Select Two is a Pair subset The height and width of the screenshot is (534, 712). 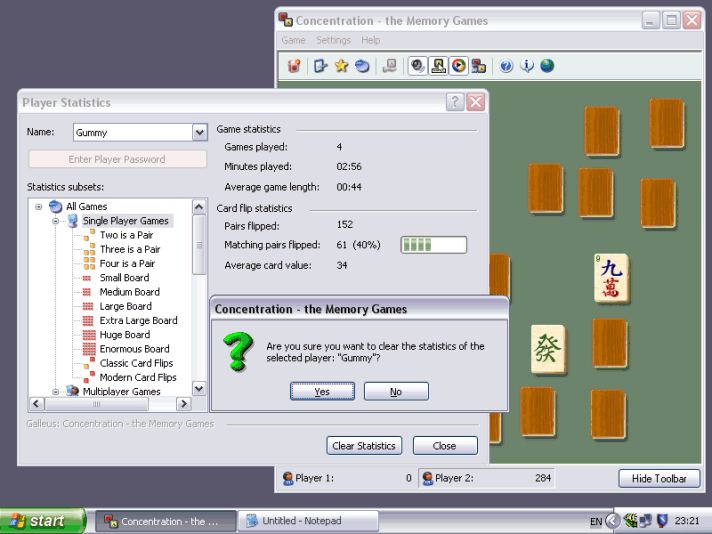click(126, 235)
